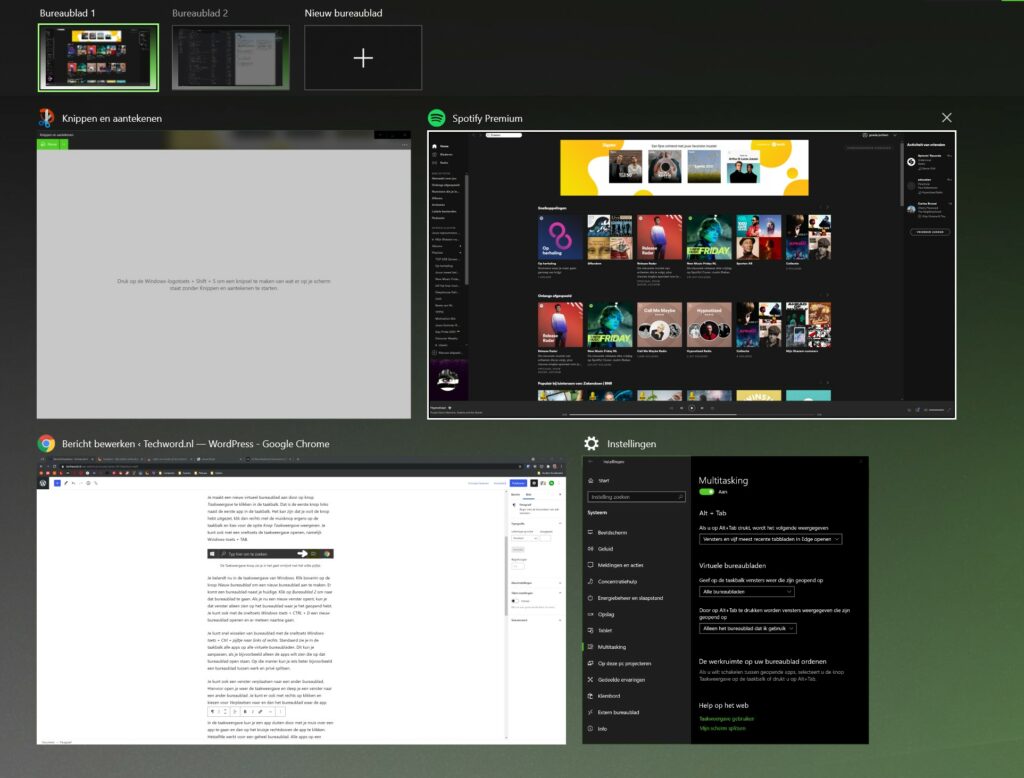Open the Call Me Maybe Radio cover

(x=660, y=325)
